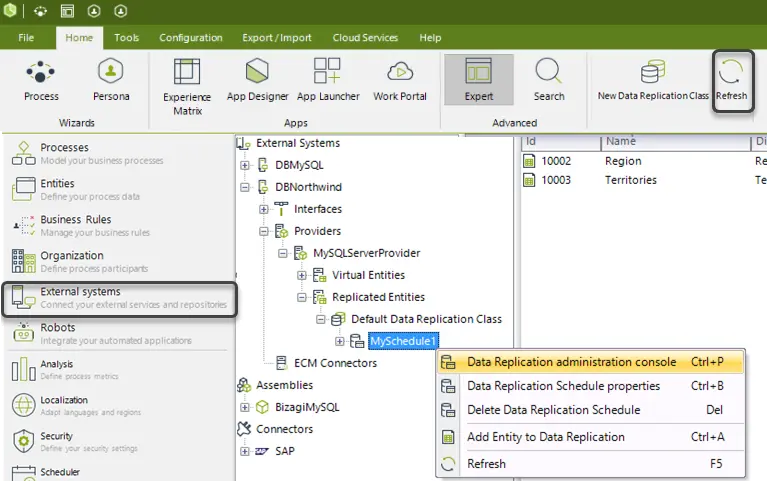Open the Work Portal
Viewport: 767px width, 481px height.
coord(400,81)
